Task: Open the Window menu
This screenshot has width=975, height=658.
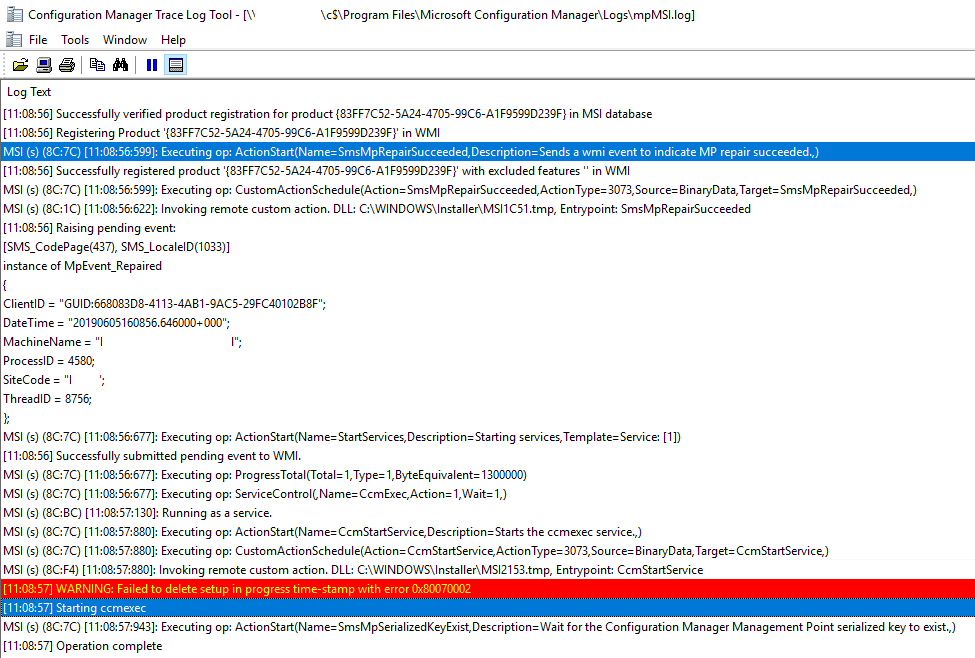Action: point(125,40)
